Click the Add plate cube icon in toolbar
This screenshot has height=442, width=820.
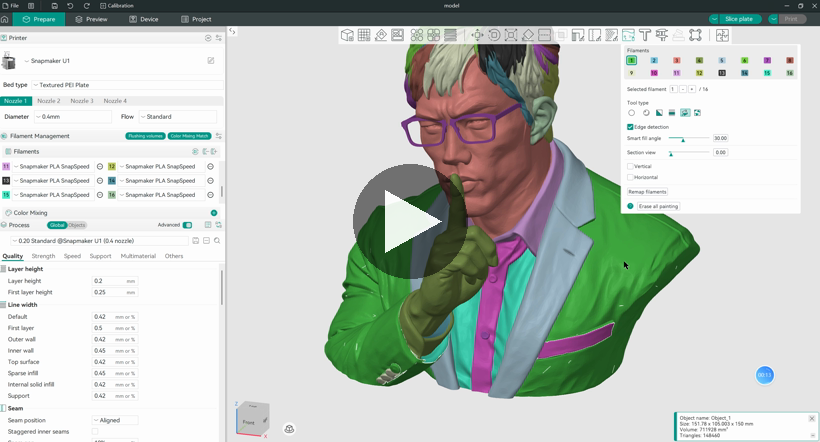347,35
